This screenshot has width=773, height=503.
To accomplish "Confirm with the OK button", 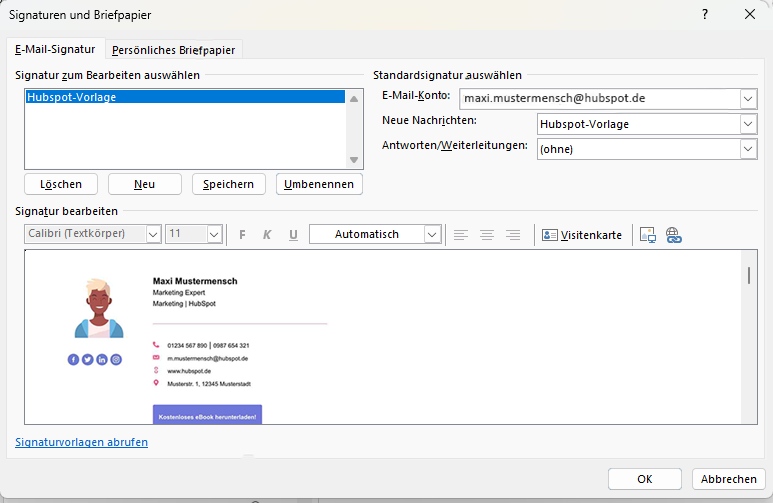I will [x=645, y=479].
